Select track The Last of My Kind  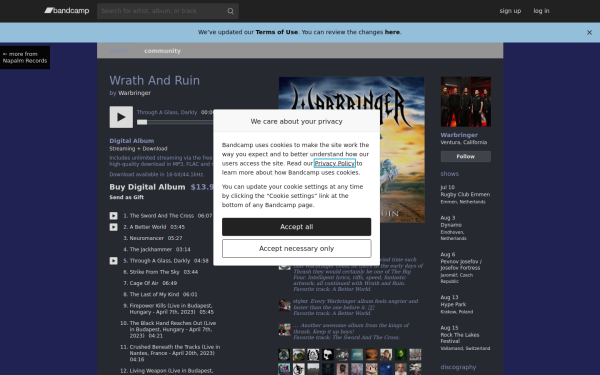point(154,295)
